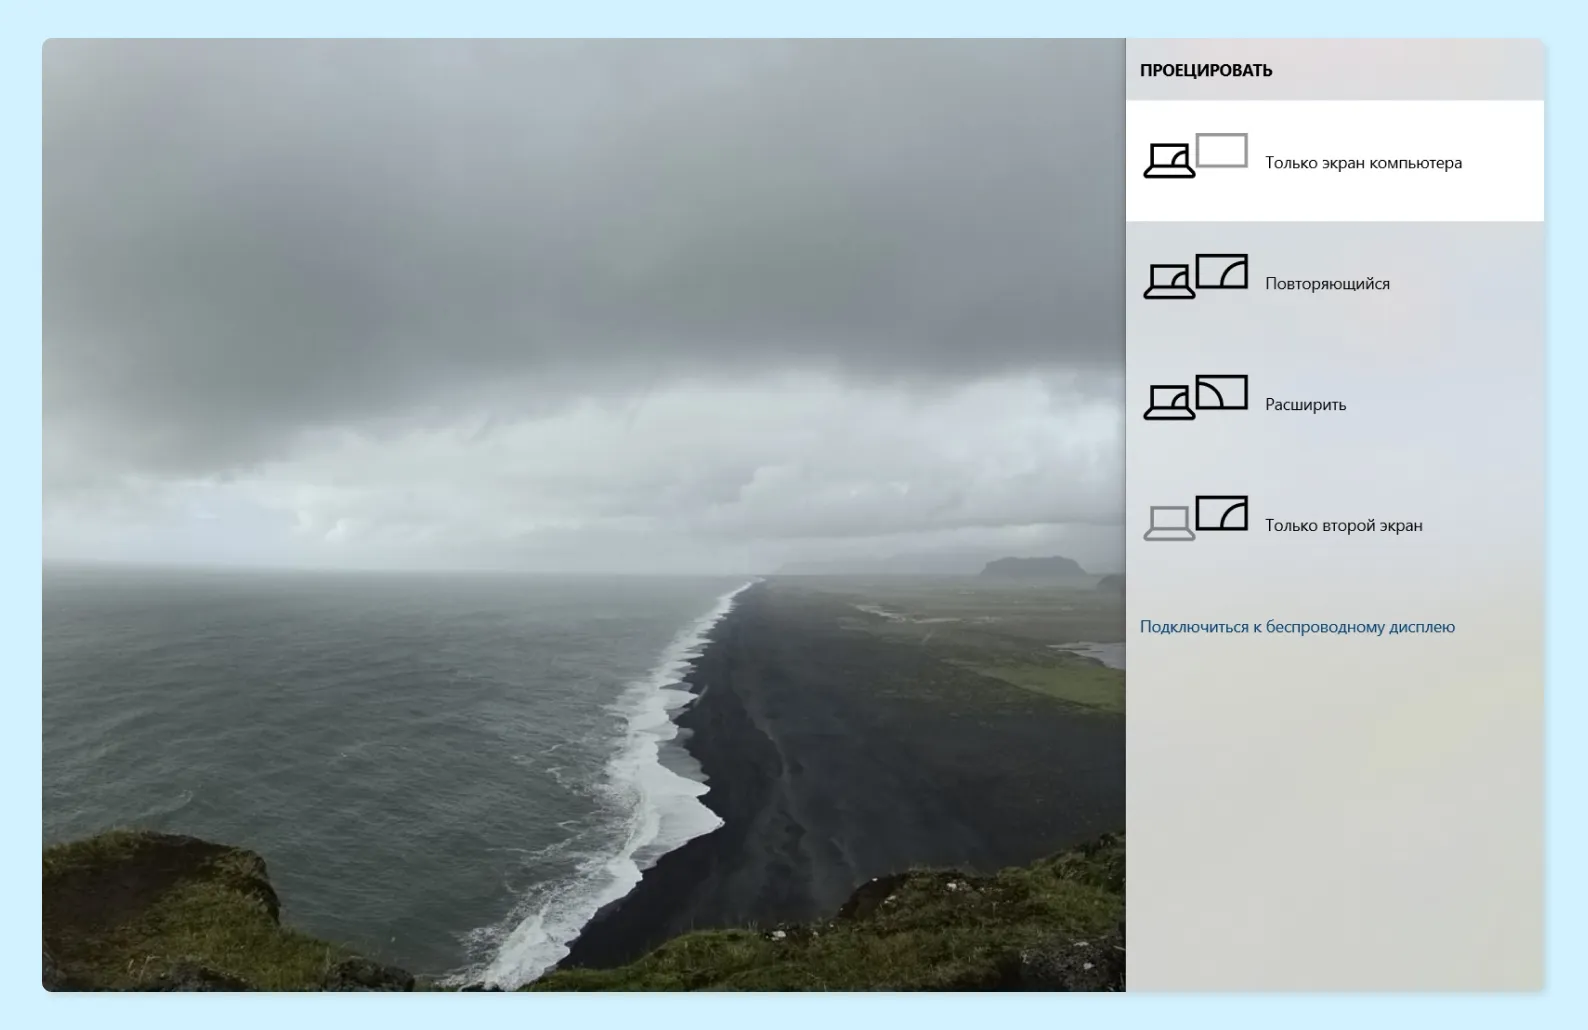Pick the 'Расширить' mode text
This screenshot has height=1030, width=1588.
[1305, 405]
